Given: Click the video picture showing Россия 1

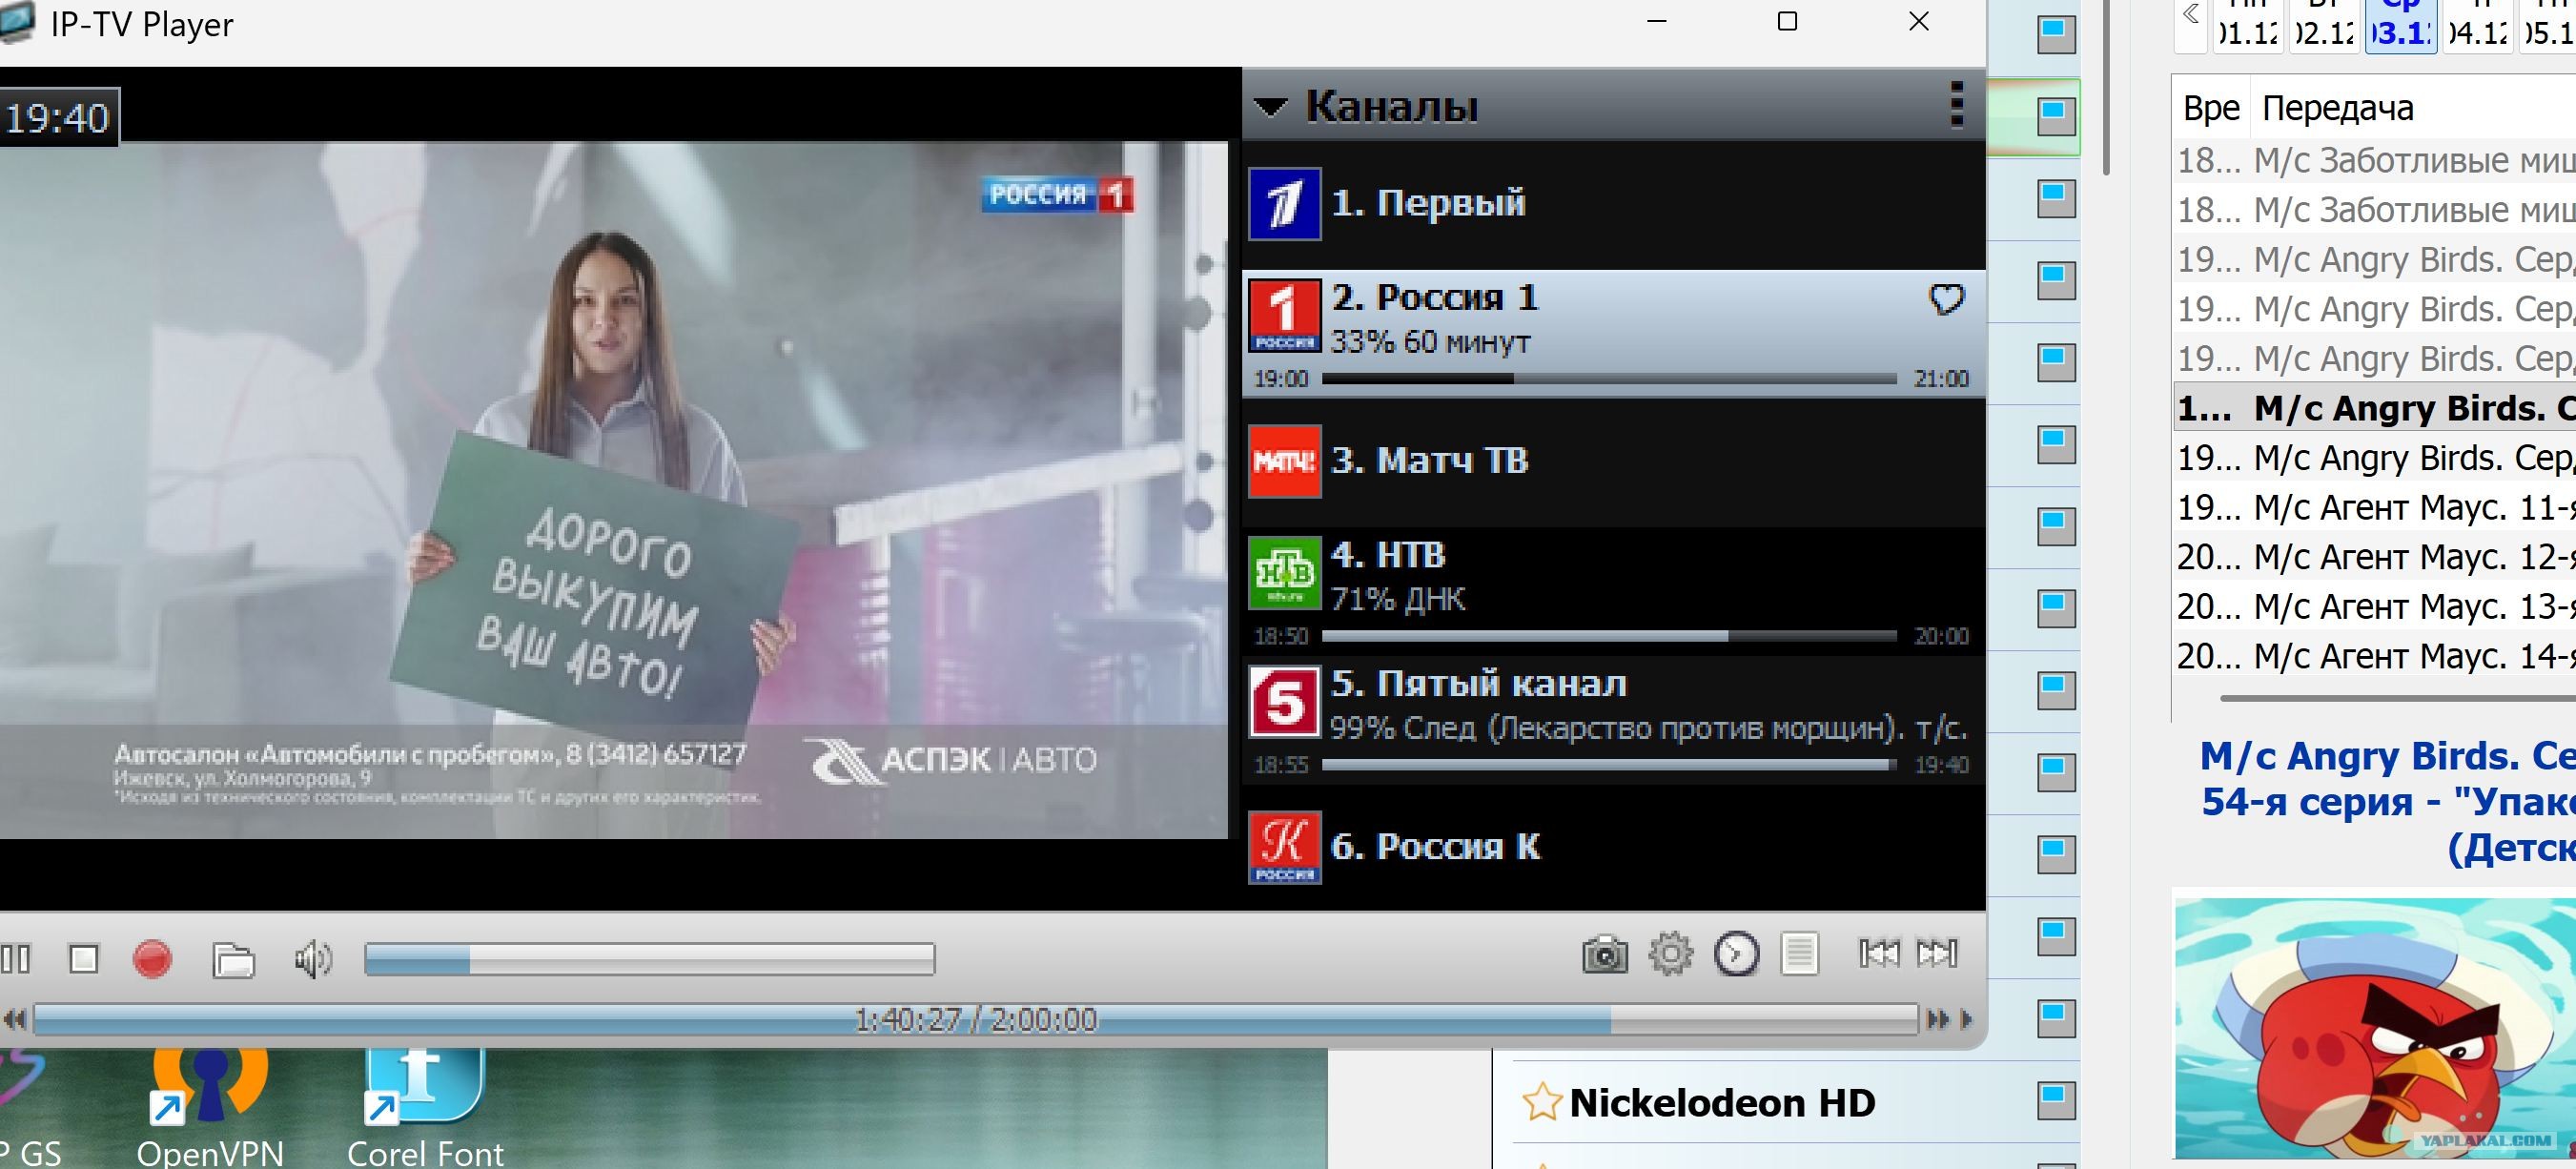Looking at the screenshot, I should click(614, 489).
